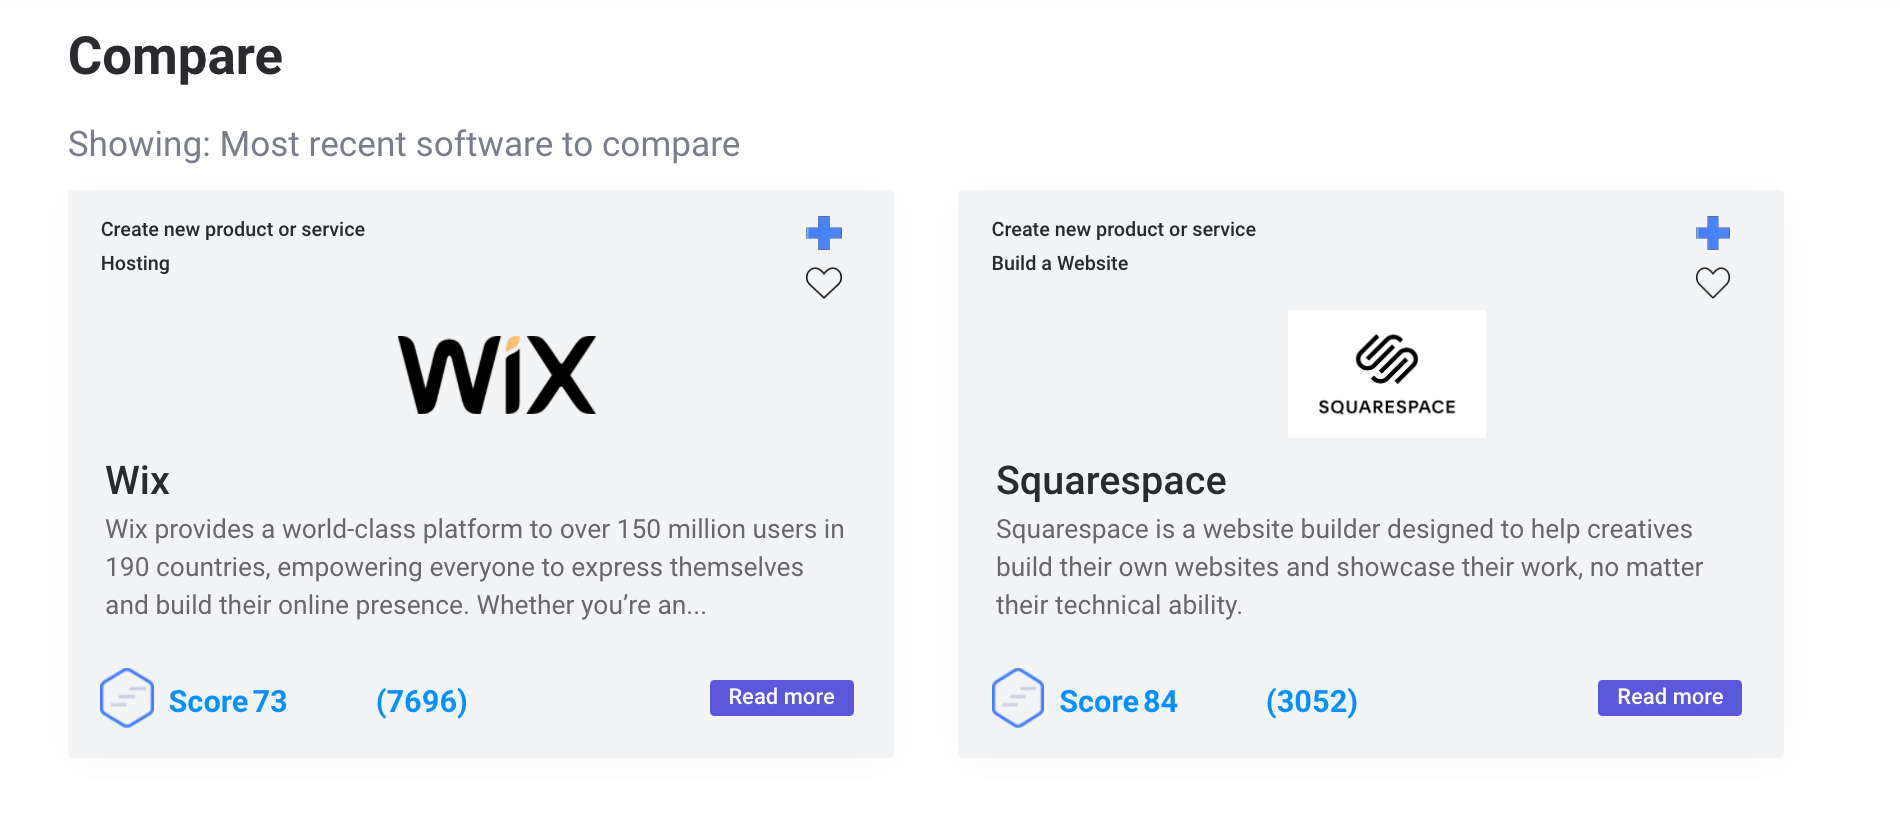Screen dimensions: 1900x830
Task: Click the blue plus icon on Squarespace card
Action: coord(1713,233)
